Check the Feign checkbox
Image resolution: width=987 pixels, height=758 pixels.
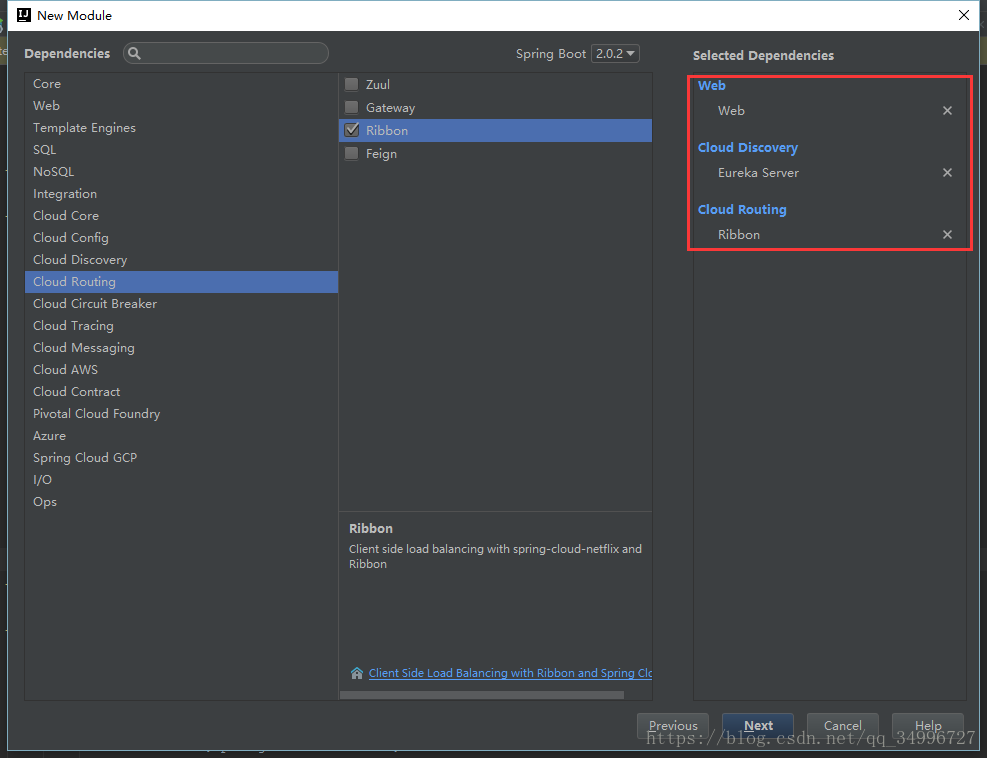[x=352, y=154]
